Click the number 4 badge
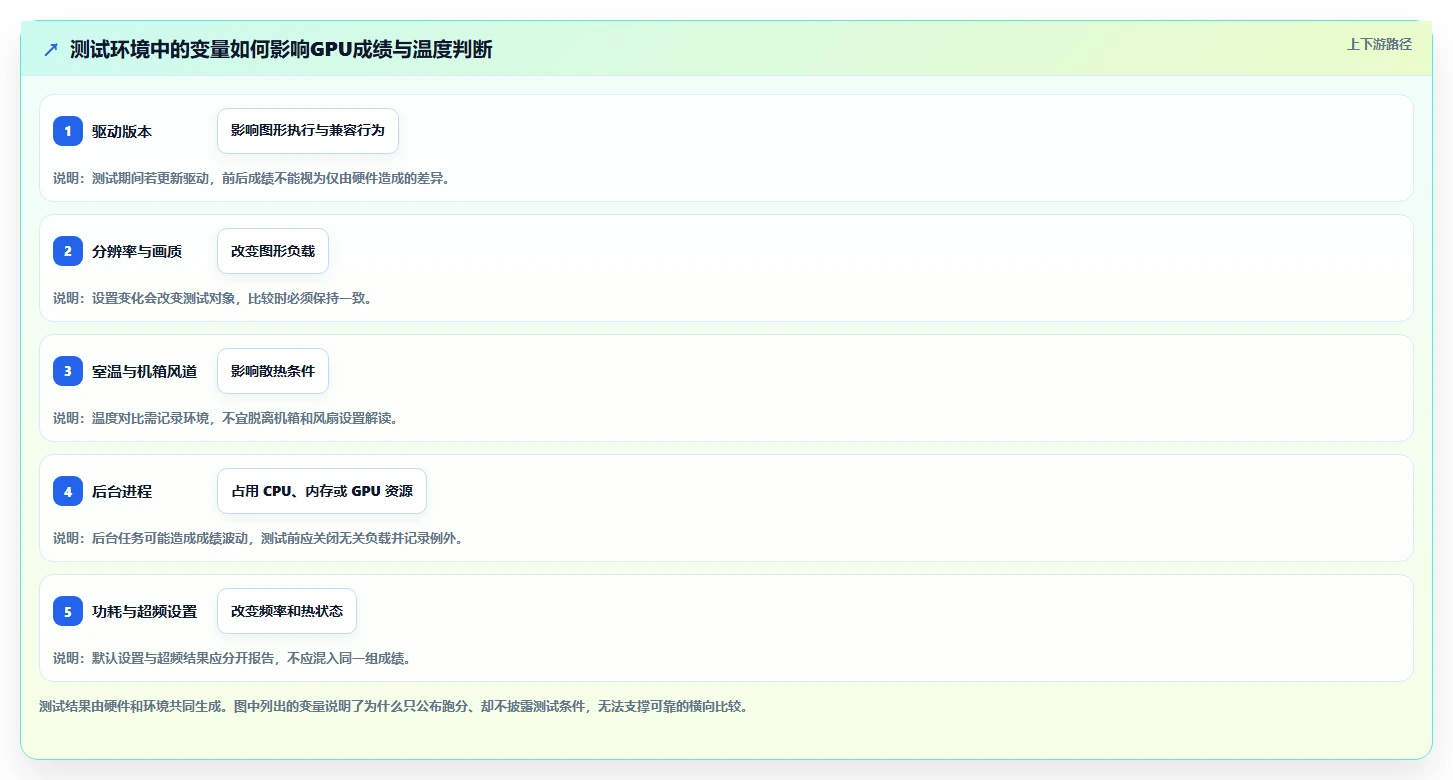Image resolution: width=1453 pixels, height=780 pixels. [x=68, y=491]
